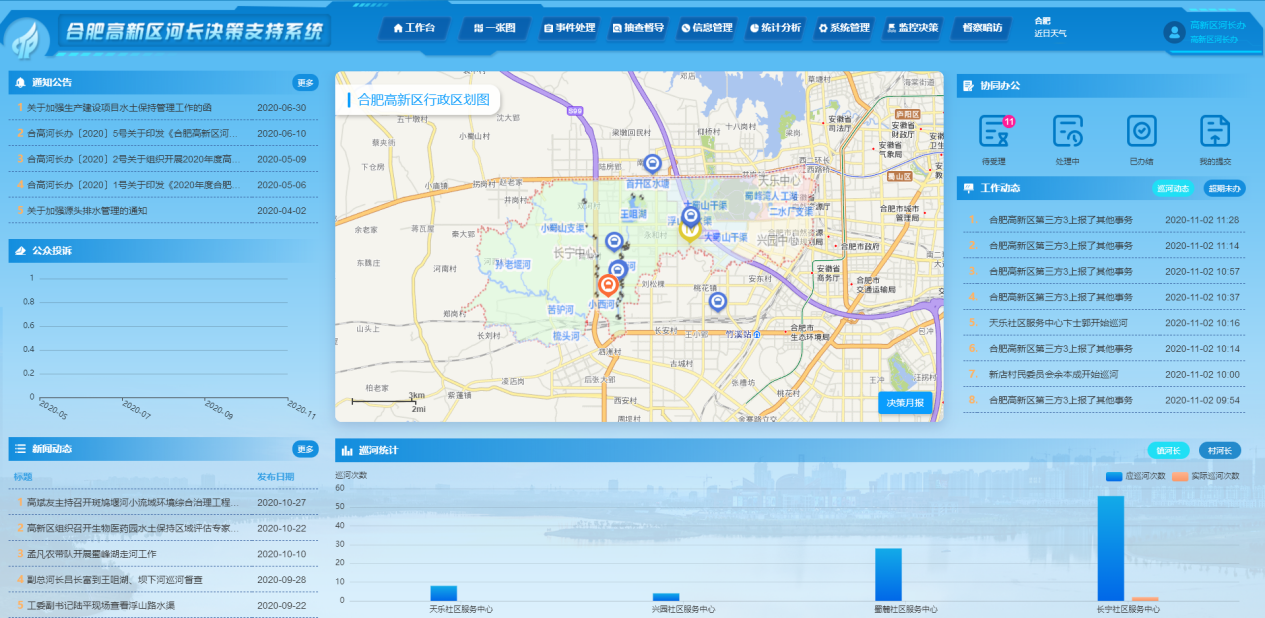
Task: Click the red river marker on map
Action: pyautogui.click(x=607, y=286)
